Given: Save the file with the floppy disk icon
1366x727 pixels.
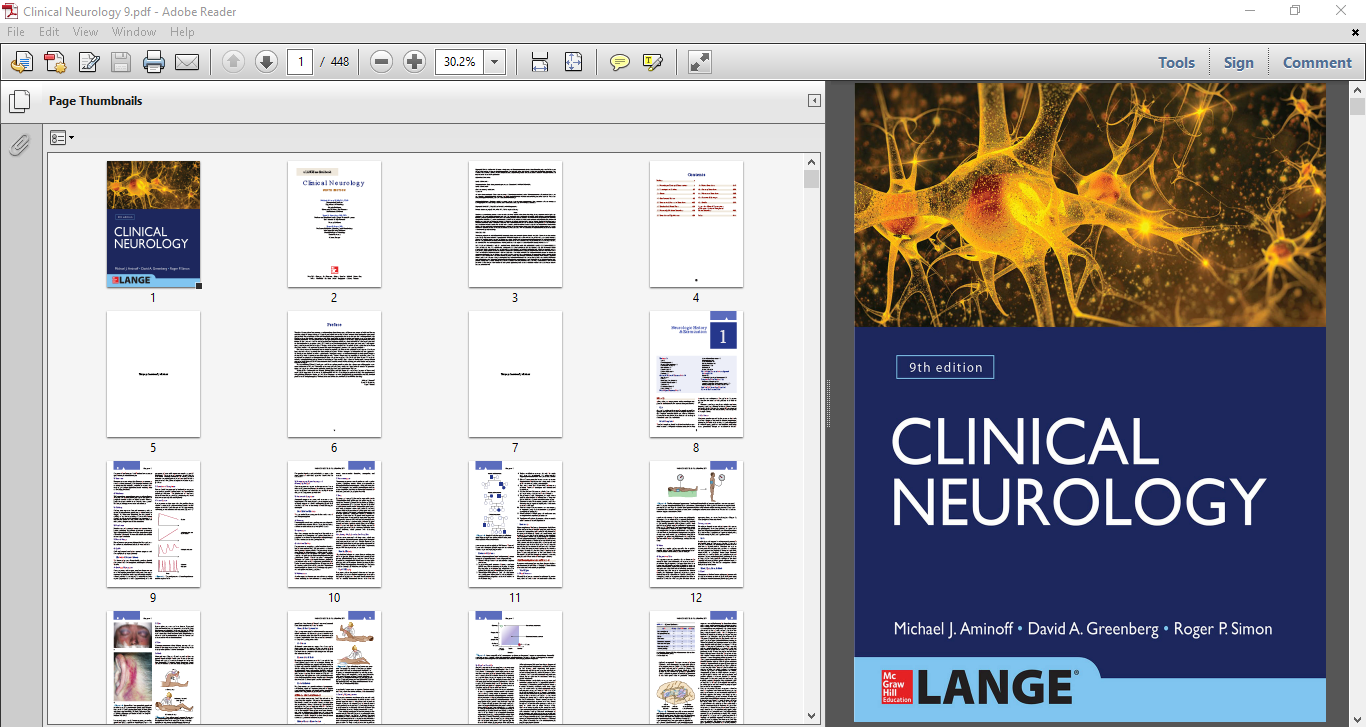Looking at the screenshot, I should [121, 62].
